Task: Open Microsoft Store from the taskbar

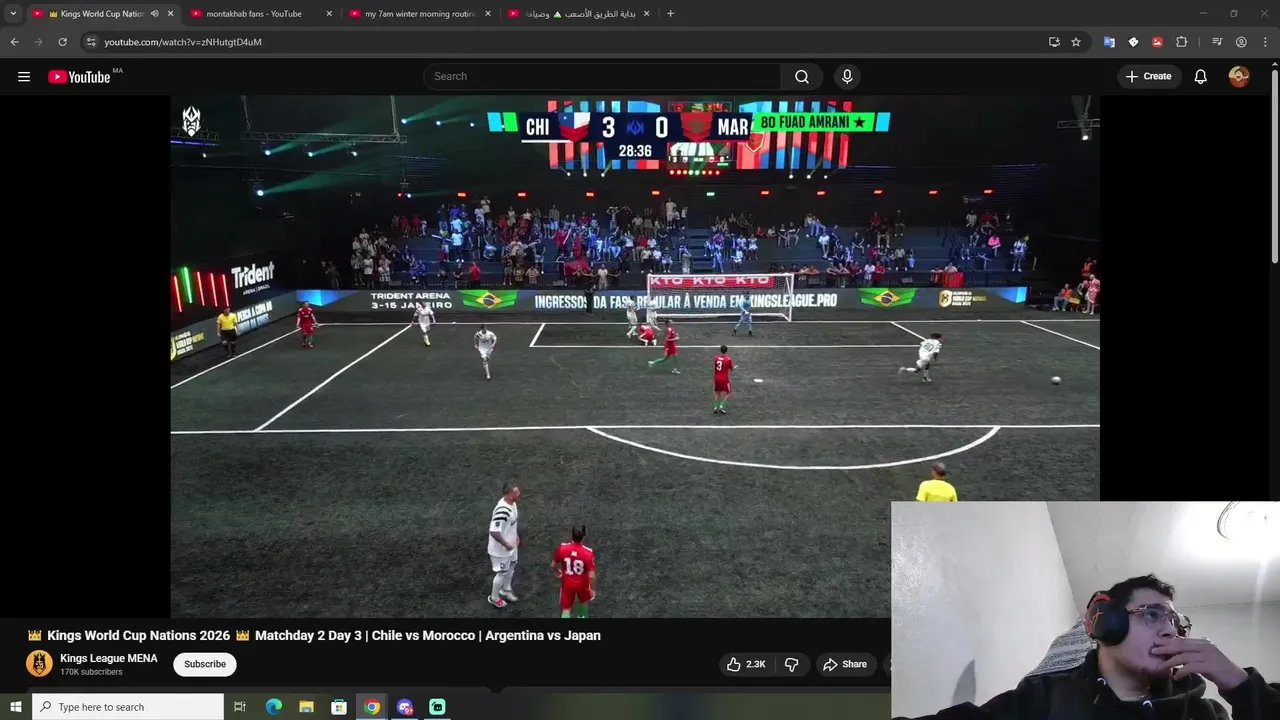Action: click(339, 707)
